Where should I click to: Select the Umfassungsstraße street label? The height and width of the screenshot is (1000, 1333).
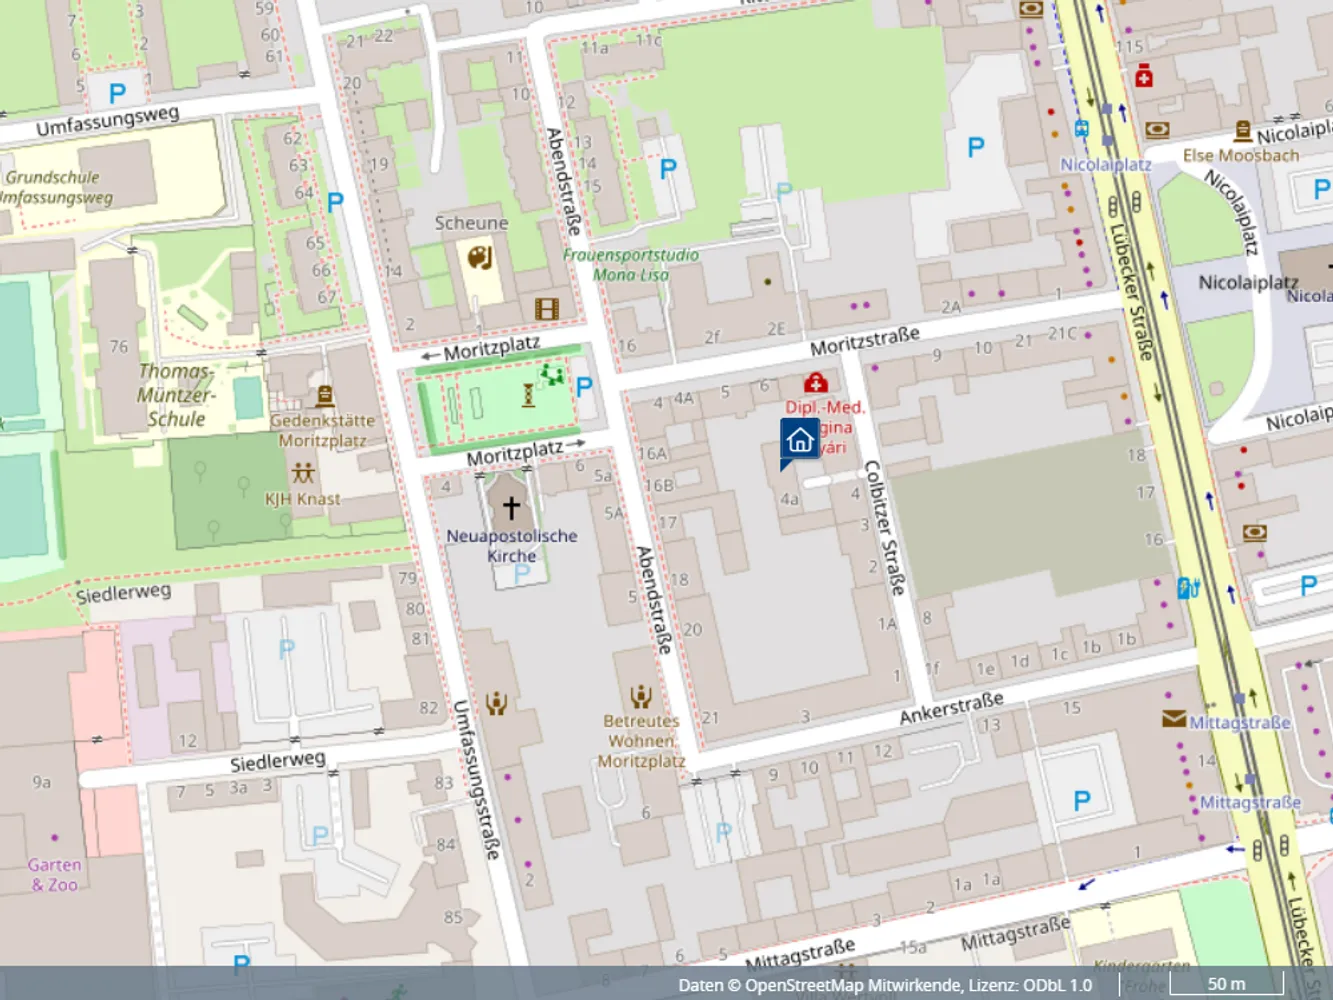pos(475,780)
